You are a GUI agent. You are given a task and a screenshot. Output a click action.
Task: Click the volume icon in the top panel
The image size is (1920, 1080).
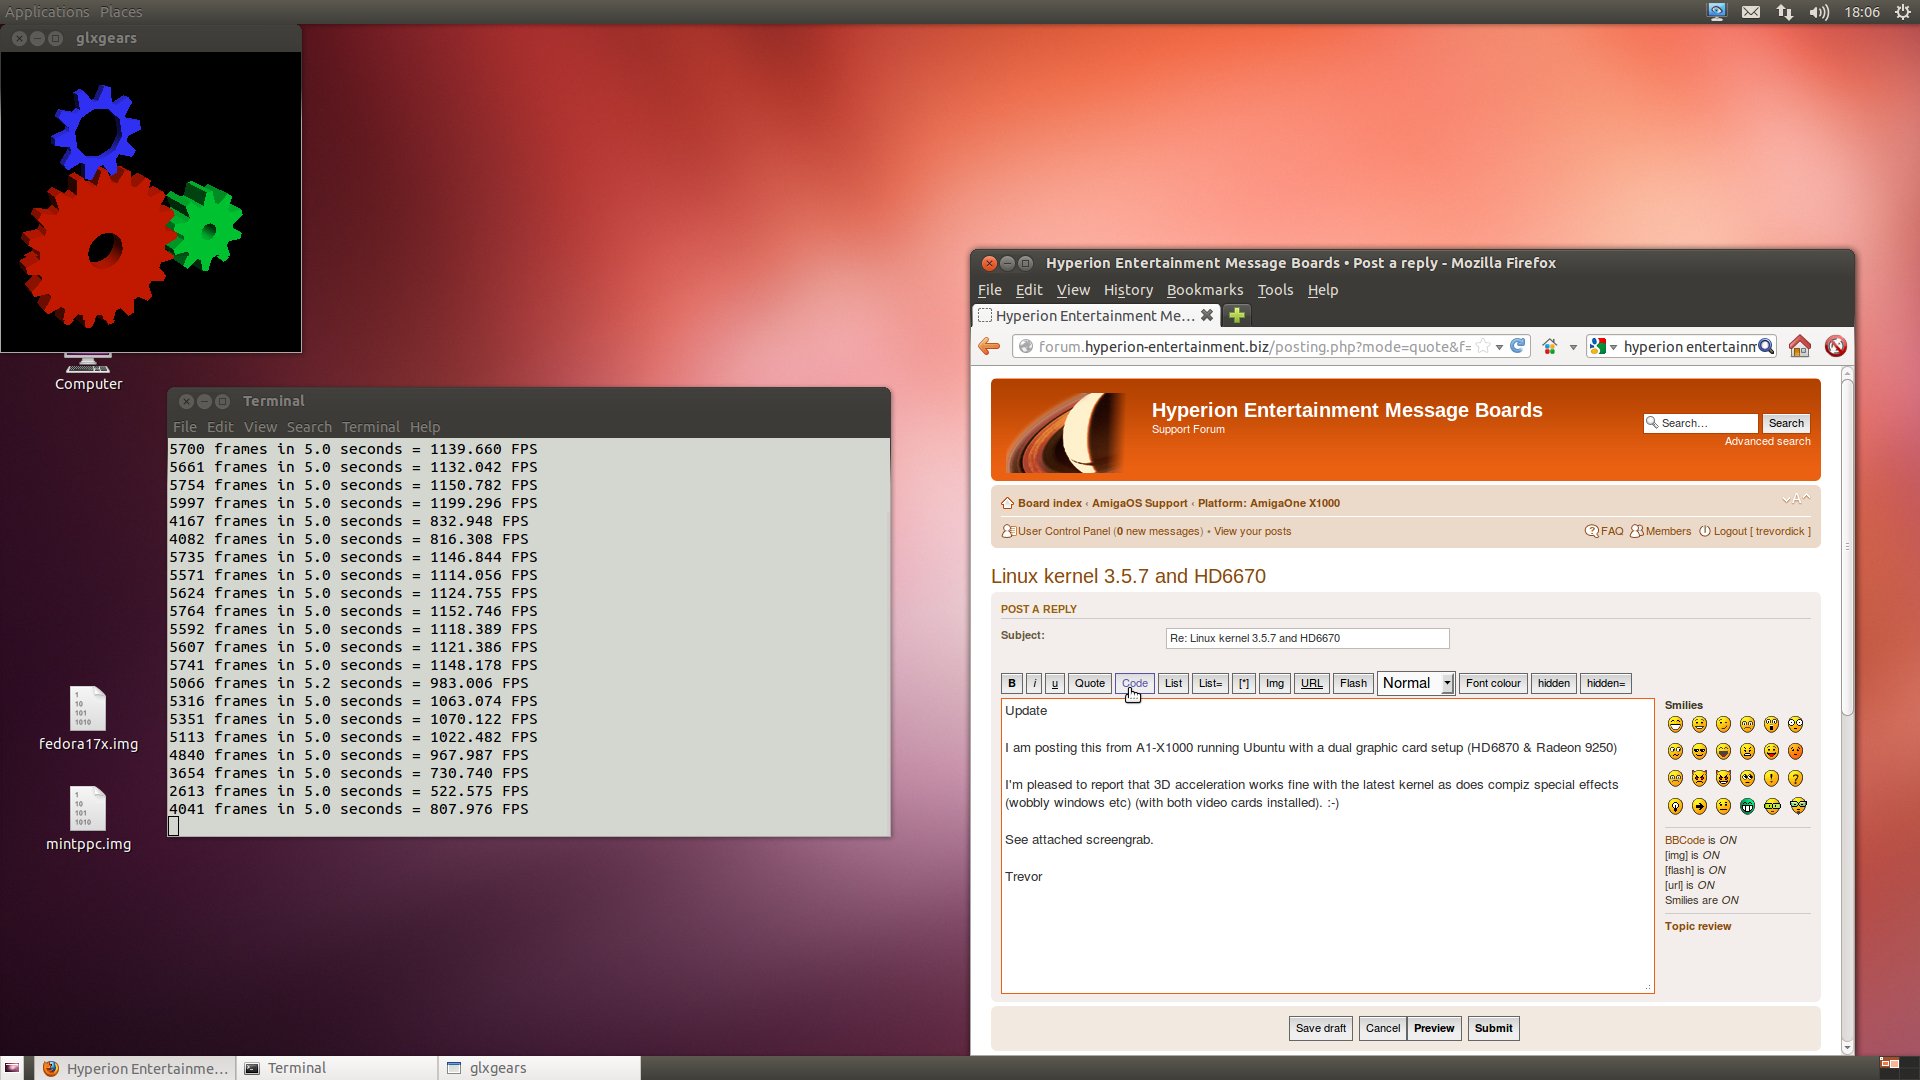1818,12
